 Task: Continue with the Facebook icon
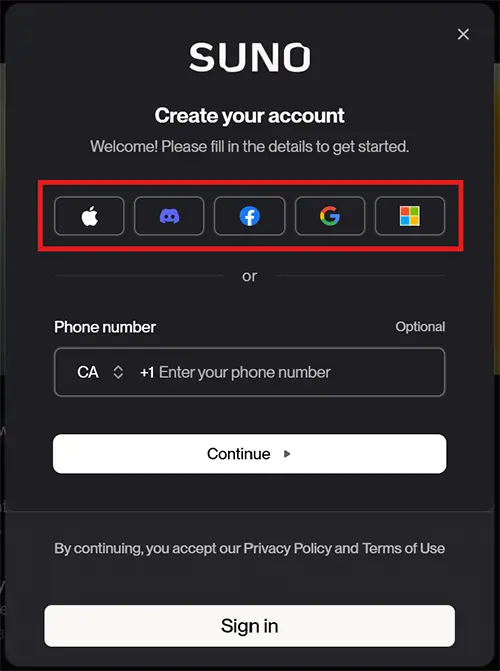[250, 216]
